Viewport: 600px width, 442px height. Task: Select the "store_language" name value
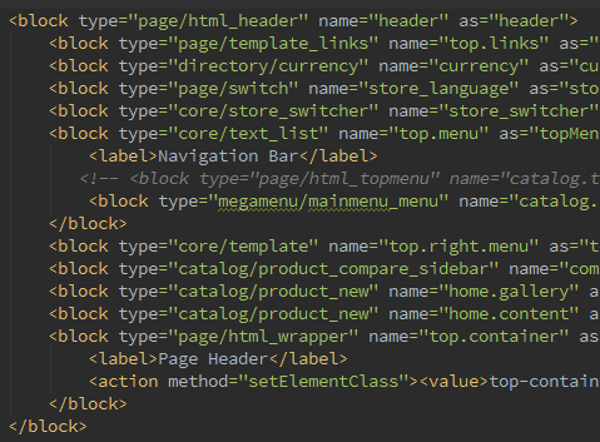click(439, 89)
